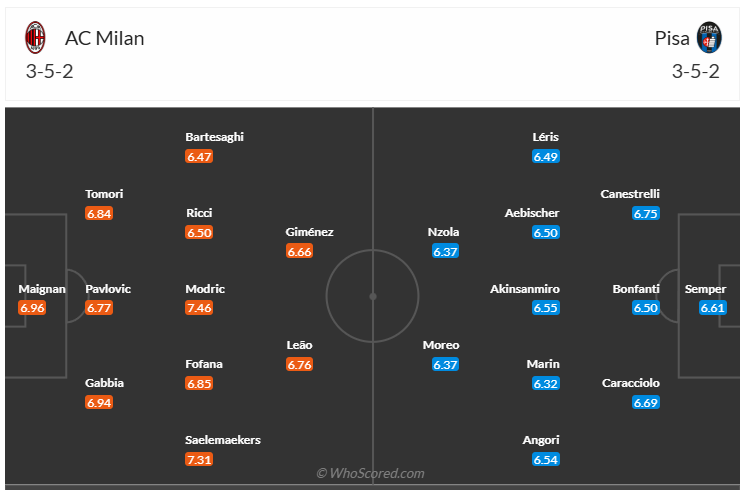
Task: Click Leão's player name
Action: 299,345
